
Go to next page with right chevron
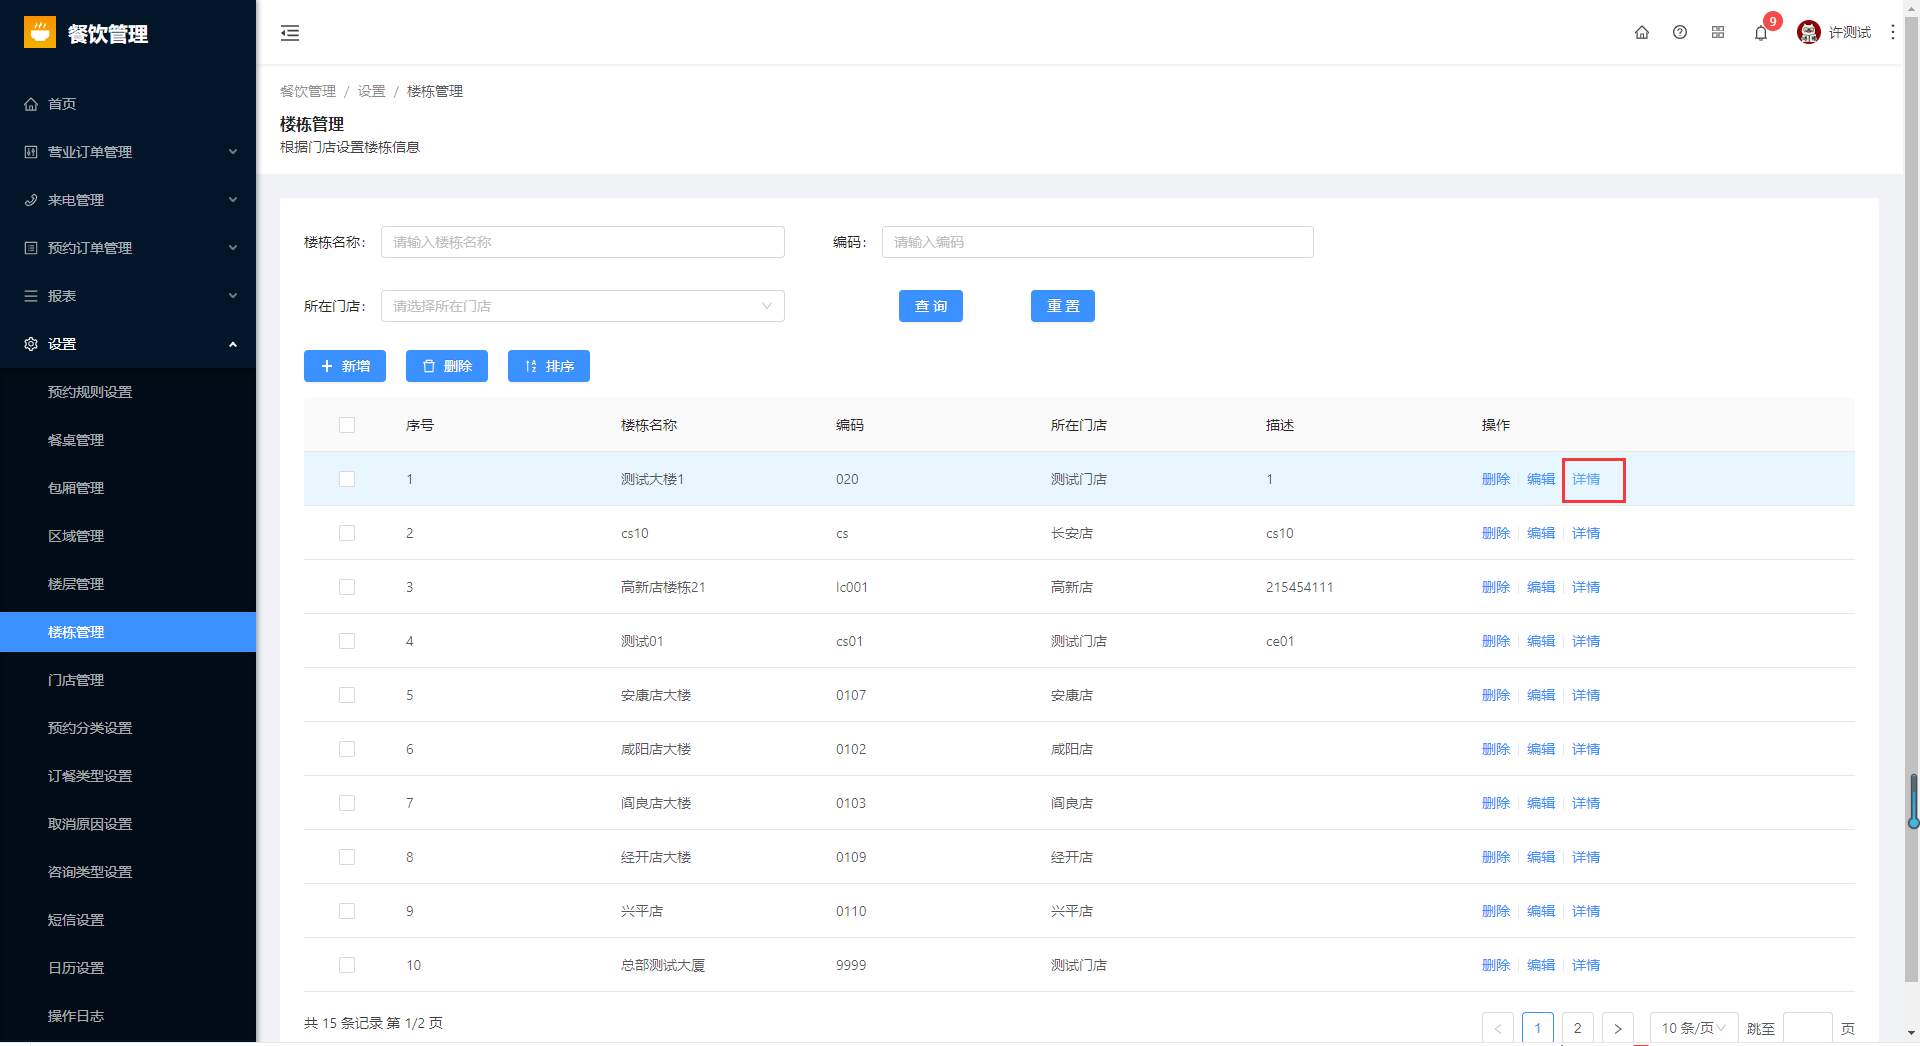coord(1618,1028)
